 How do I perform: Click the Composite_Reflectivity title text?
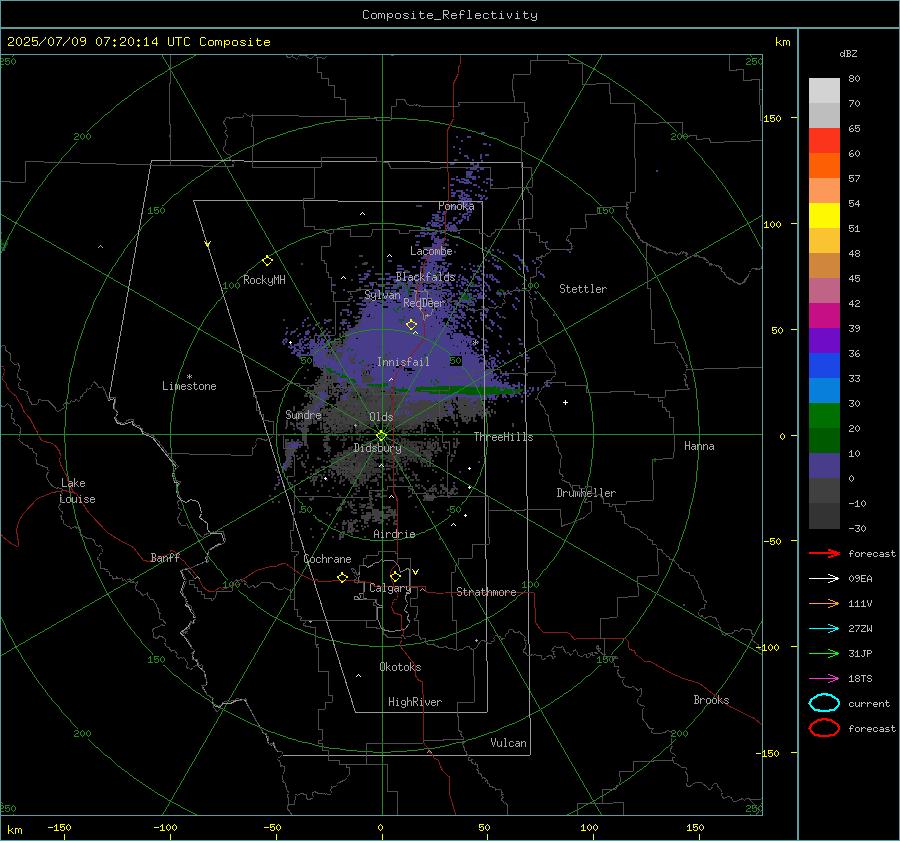point(449,15)
